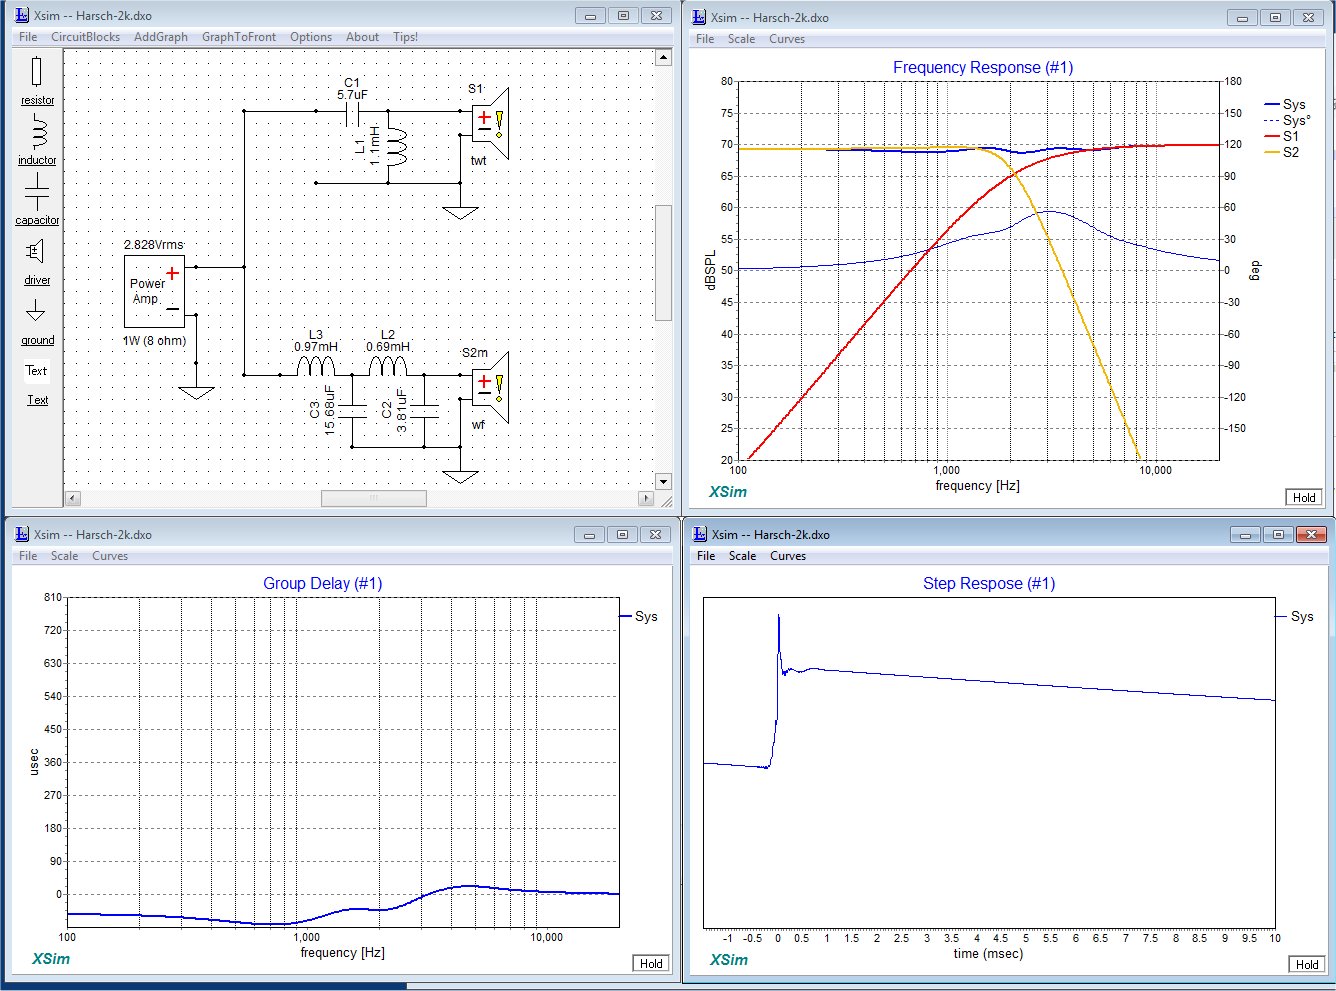Open the Options menu
Image resolution: width=1336 pixels, height=991 pixels.
pyautogui.click(x=311, y=37)
